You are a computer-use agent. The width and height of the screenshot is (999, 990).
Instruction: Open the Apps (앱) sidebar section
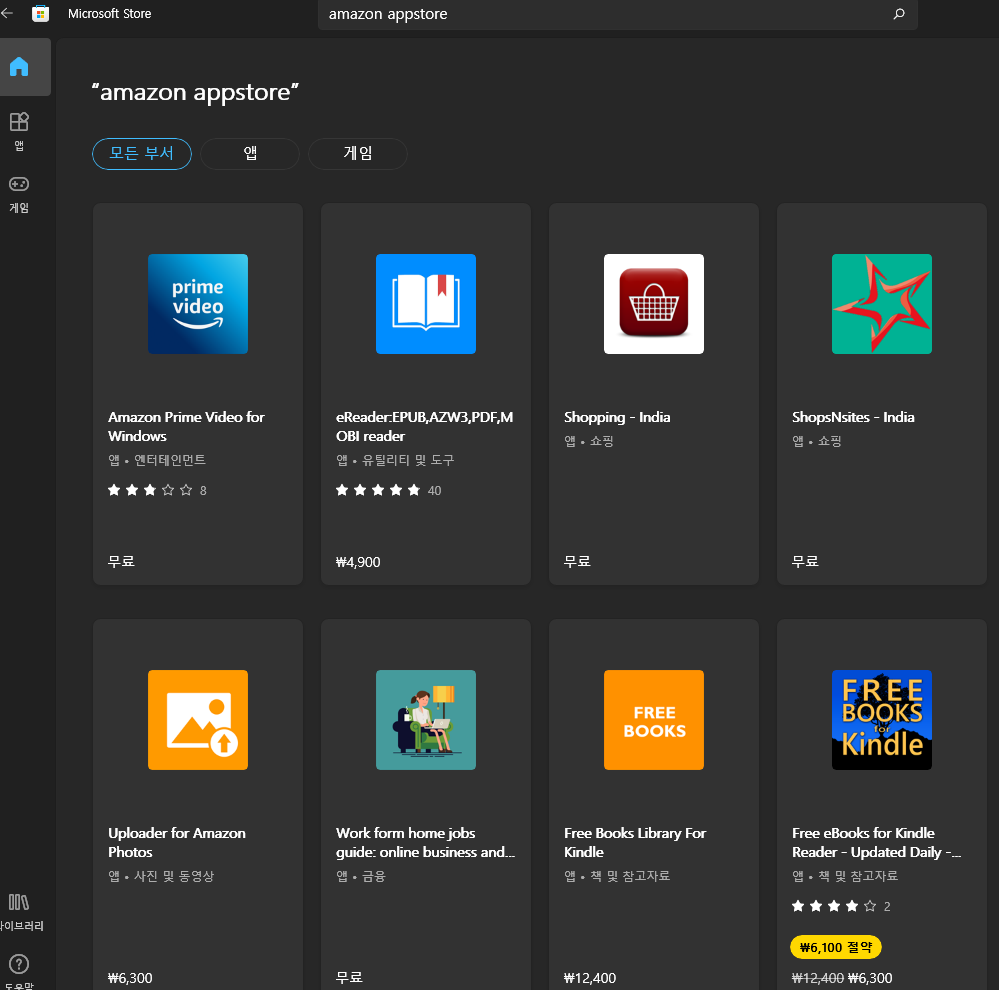(19, 132)
